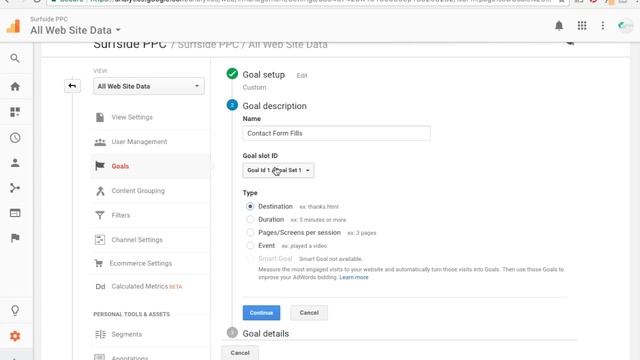Click the Goal description step heading
640x360 pixels.
(x=274, y=106)
